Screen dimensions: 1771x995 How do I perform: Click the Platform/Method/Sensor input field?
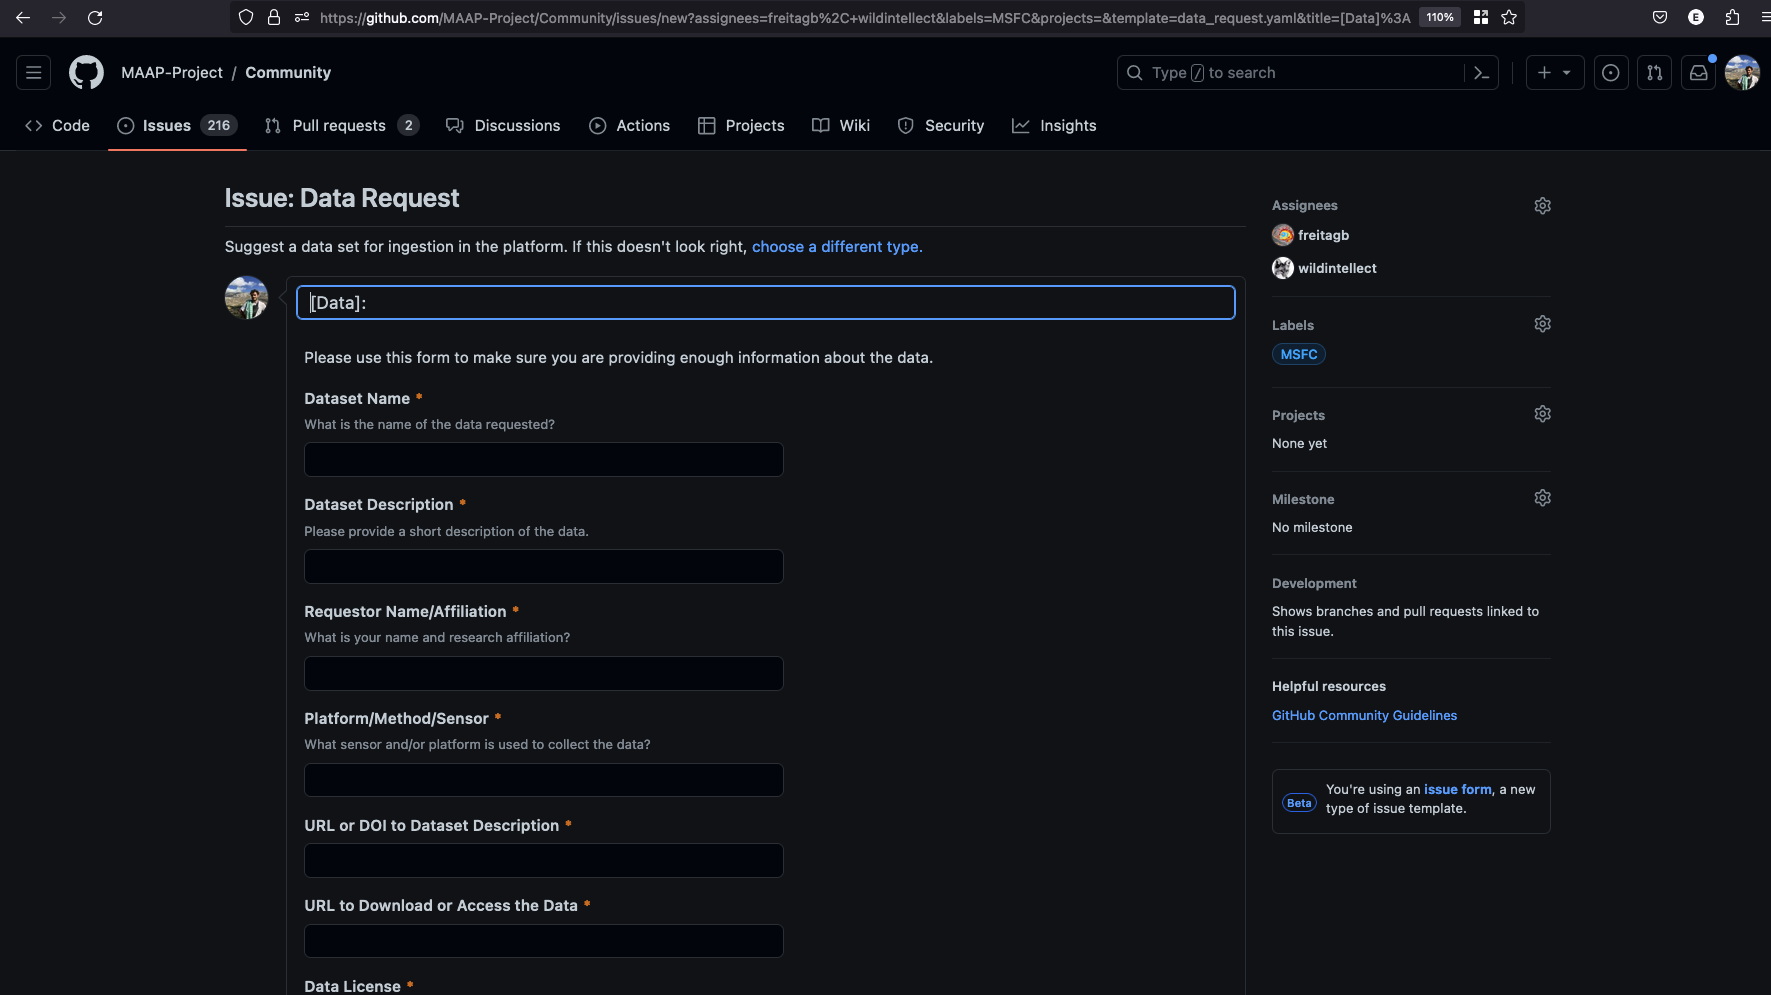click(544, 781)
